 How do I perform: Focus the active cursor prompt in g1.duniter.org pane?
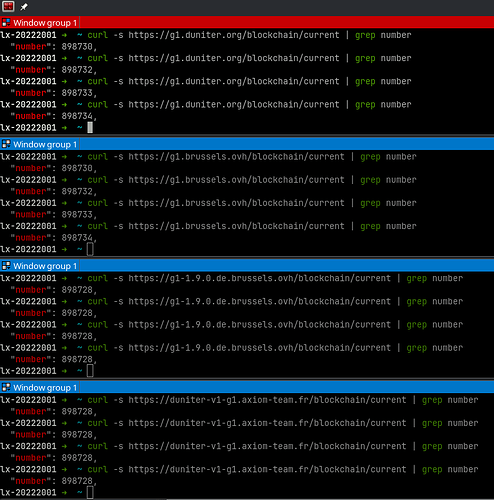(x=90, y=128)
